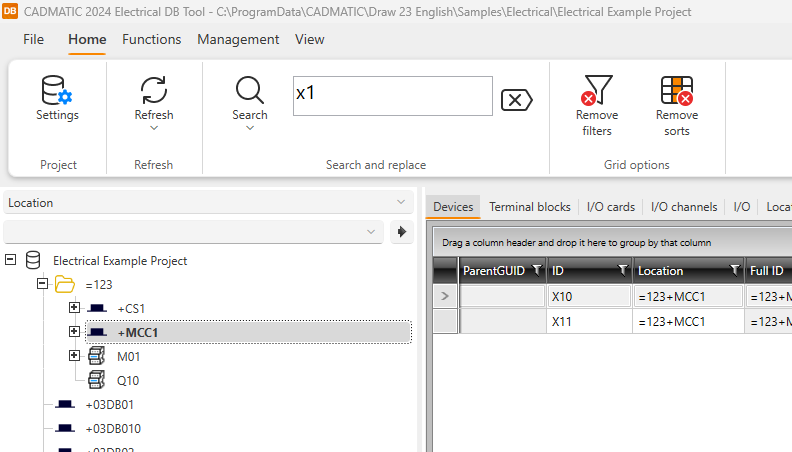This screenshot has width=792, height=452.
Task: Click the Refresh arrows icon
Action: [154, 90]
